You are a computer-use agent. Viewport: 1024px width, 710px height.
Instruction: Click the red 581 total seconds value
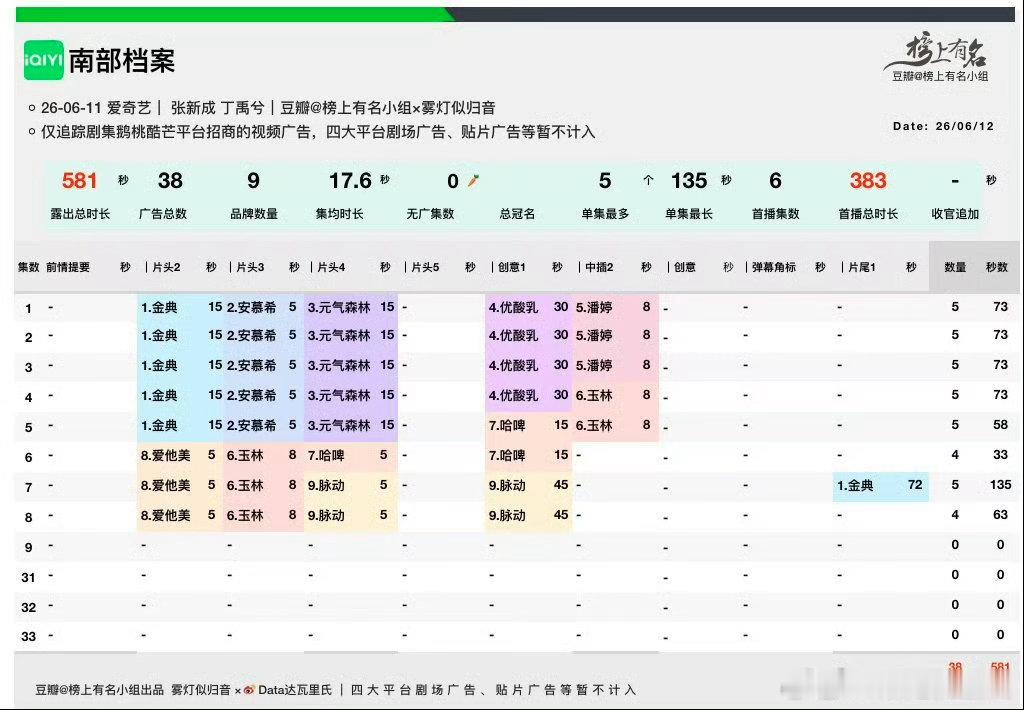click(x=80, y=180)
